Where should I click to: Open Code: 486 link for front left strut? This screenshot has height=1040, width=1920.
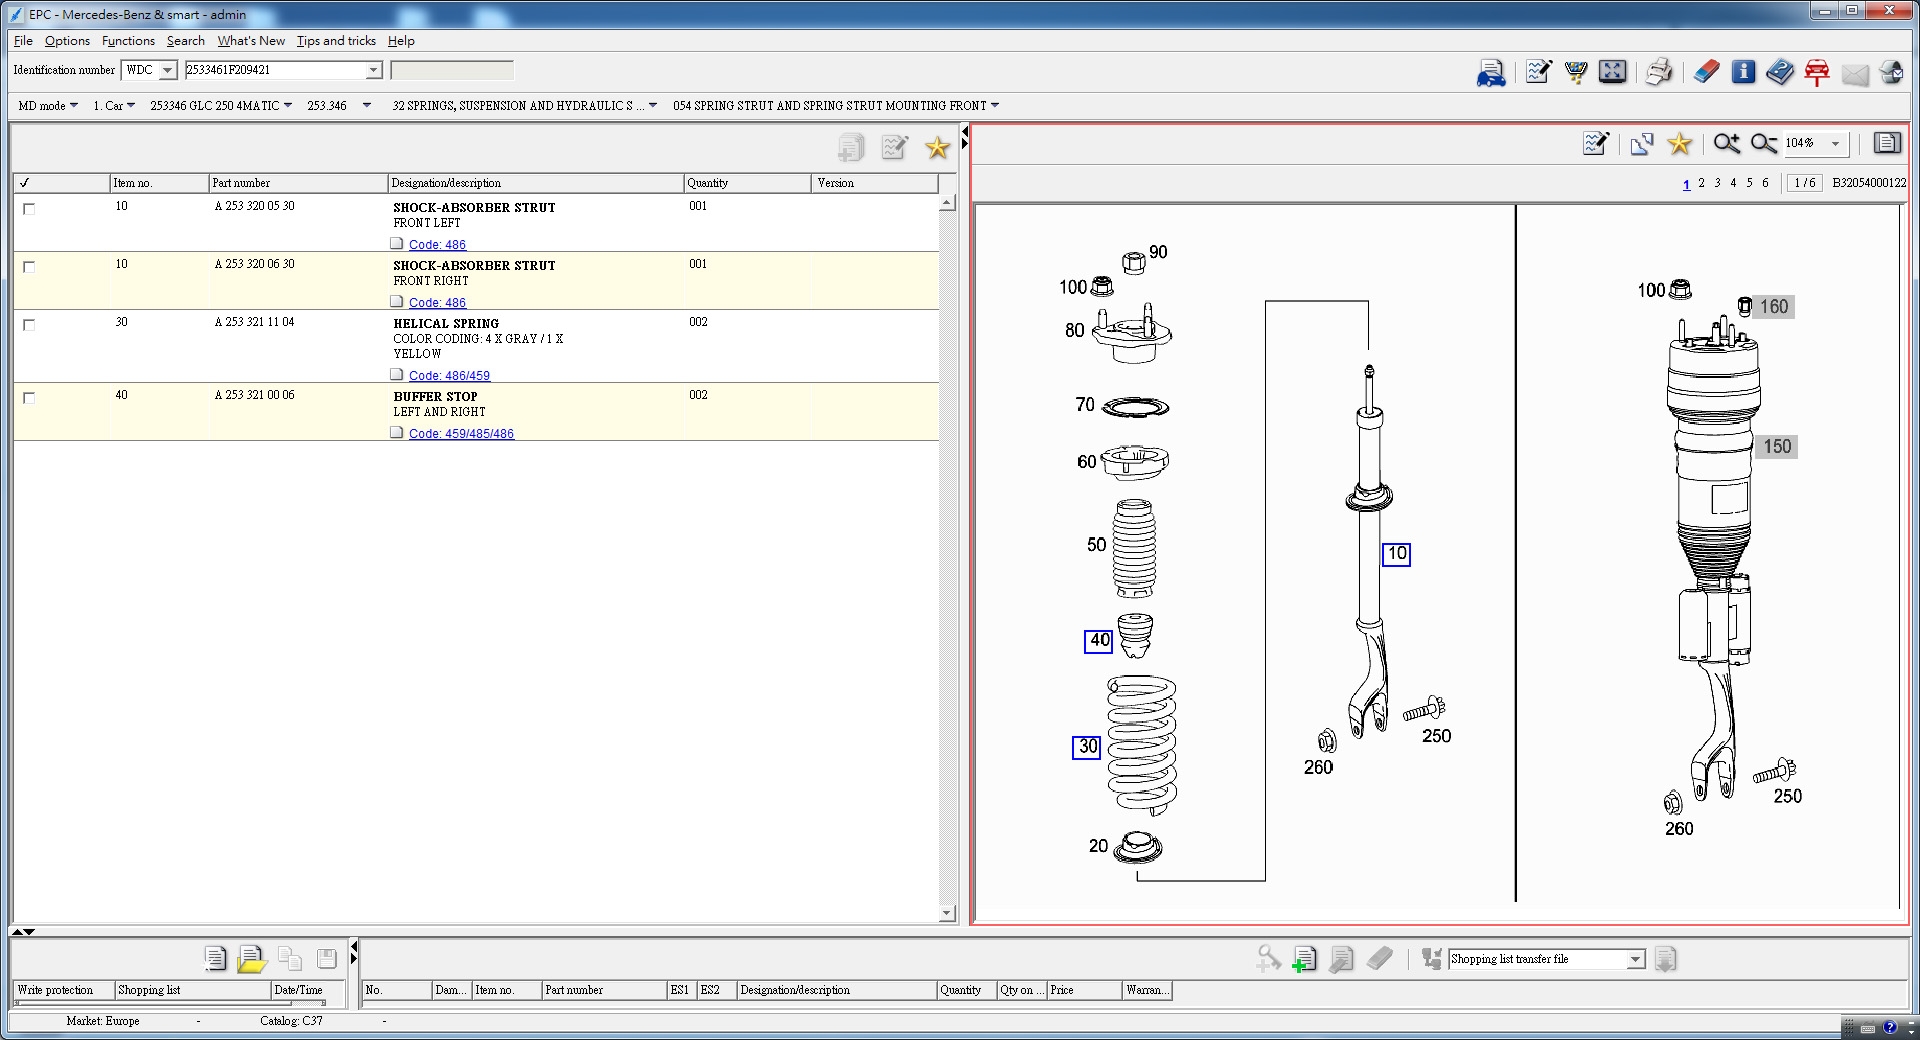(x=437, y=245)
